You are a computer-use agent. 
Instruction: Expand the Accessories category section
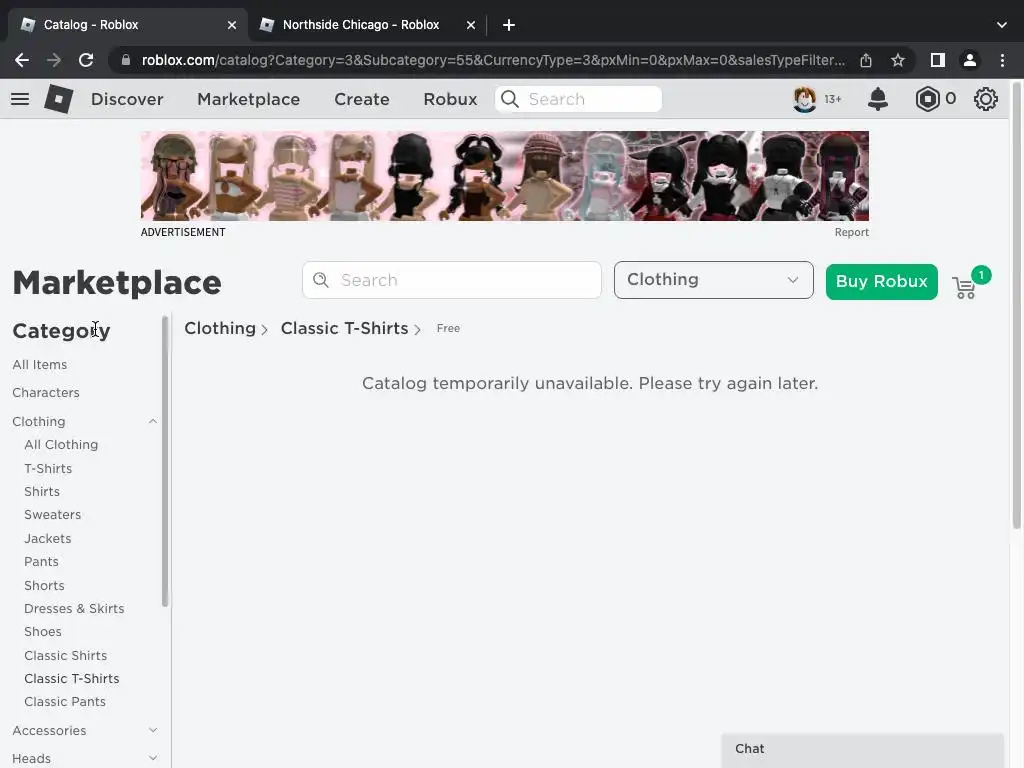[x=153, y=730]
